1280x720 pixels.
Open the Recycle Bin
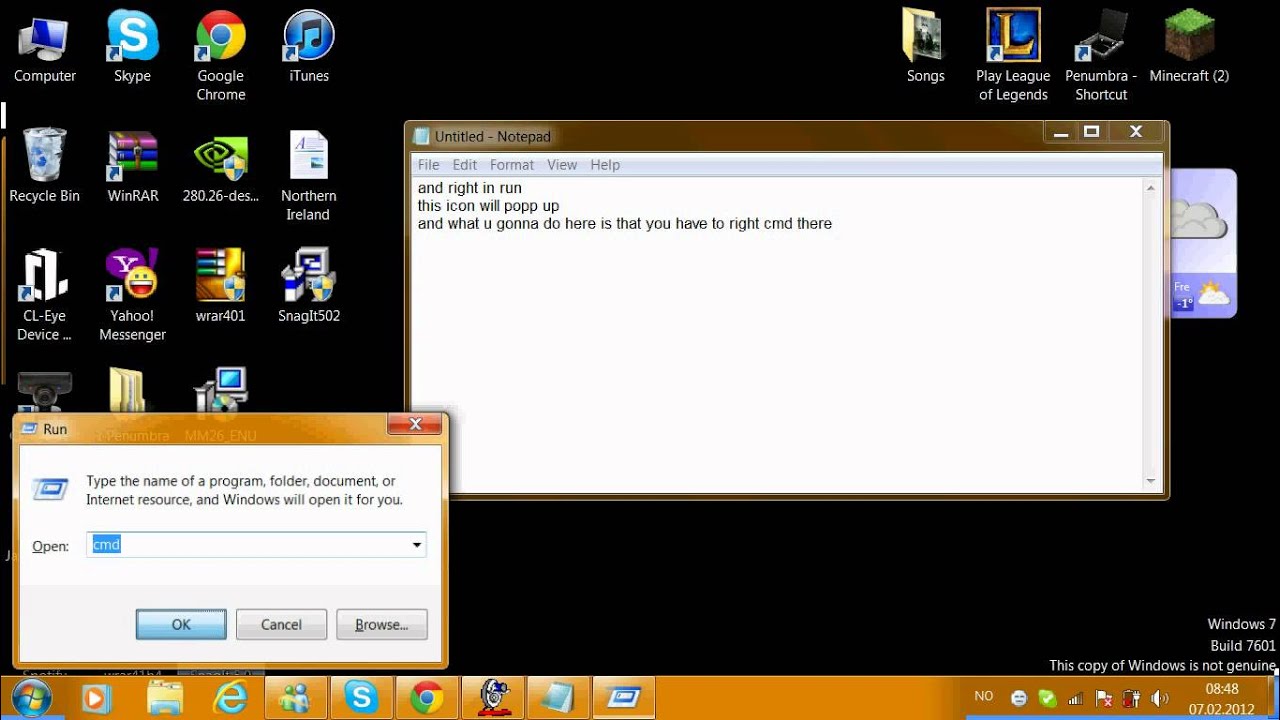[44, 167]
